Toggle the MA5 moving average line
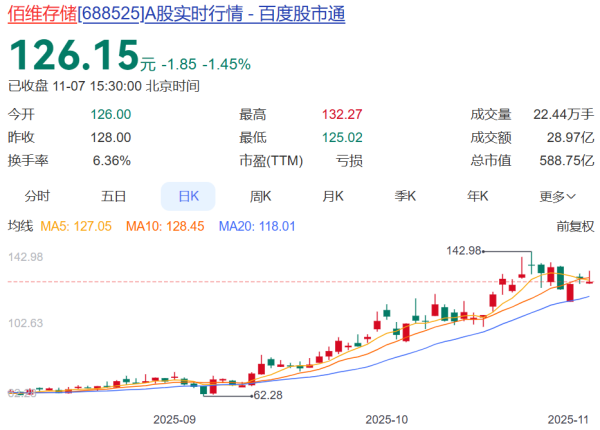This screenshot has height=430, width=600. [x=77, y=227]
